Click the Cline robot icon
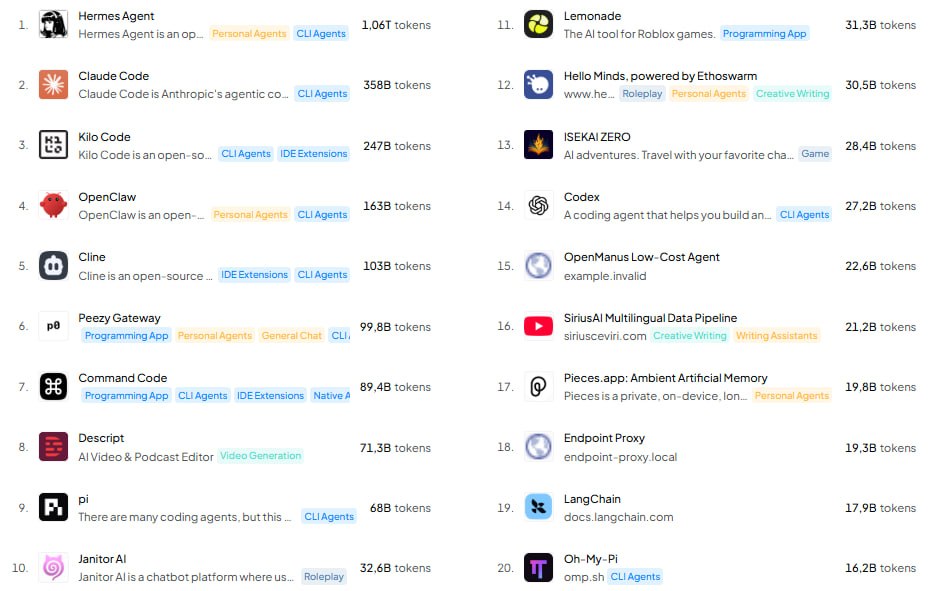Image resolution: width=943 pixels, height=591 pixels. [54, 266]
